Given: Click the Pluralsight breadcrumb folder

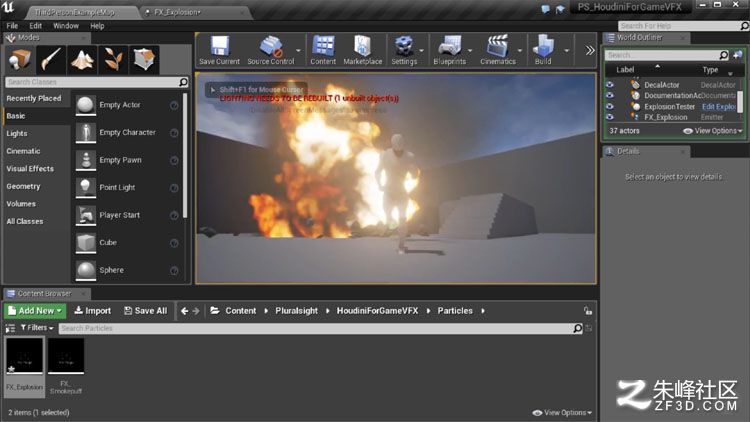Looking at the screenshot, I should 296,311.
